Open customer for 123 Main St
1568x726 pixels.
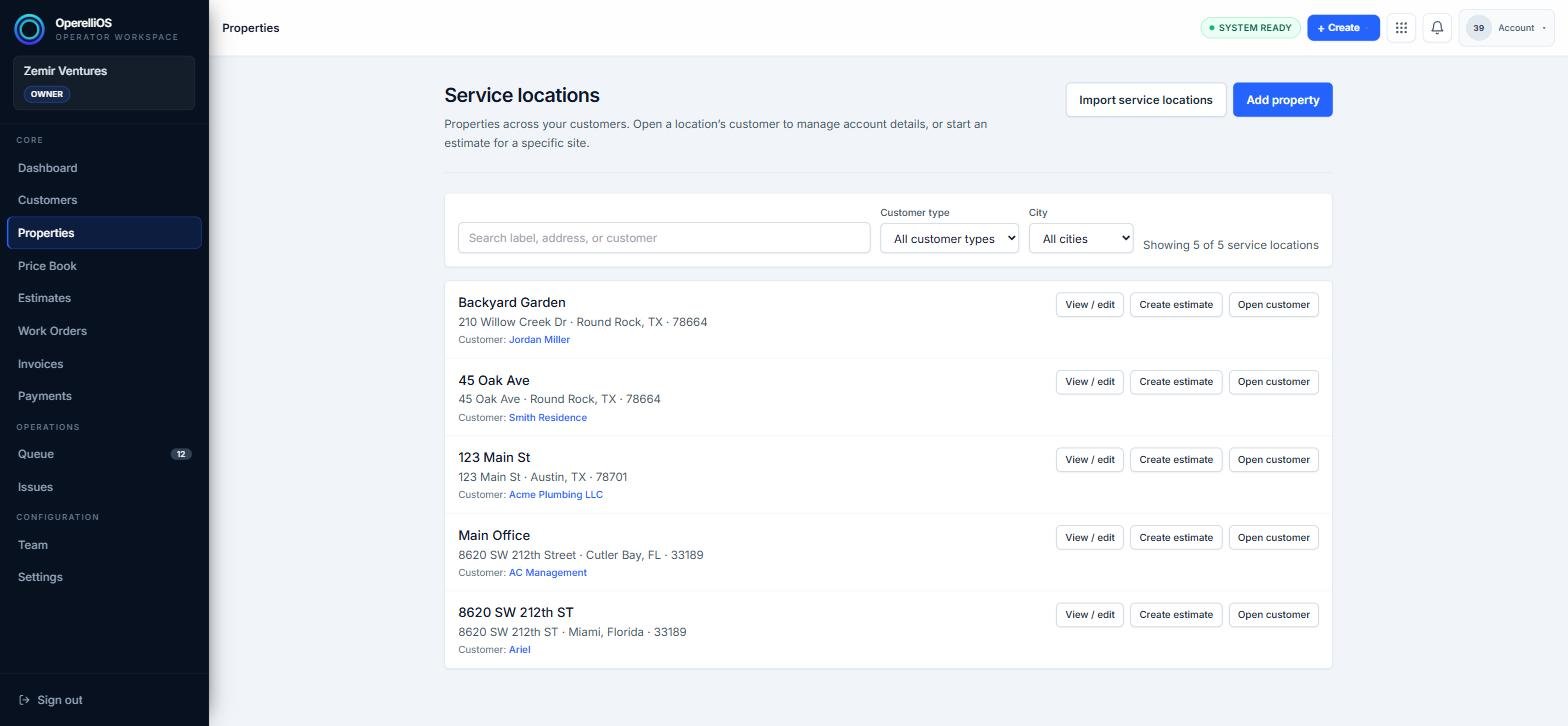1274,460
